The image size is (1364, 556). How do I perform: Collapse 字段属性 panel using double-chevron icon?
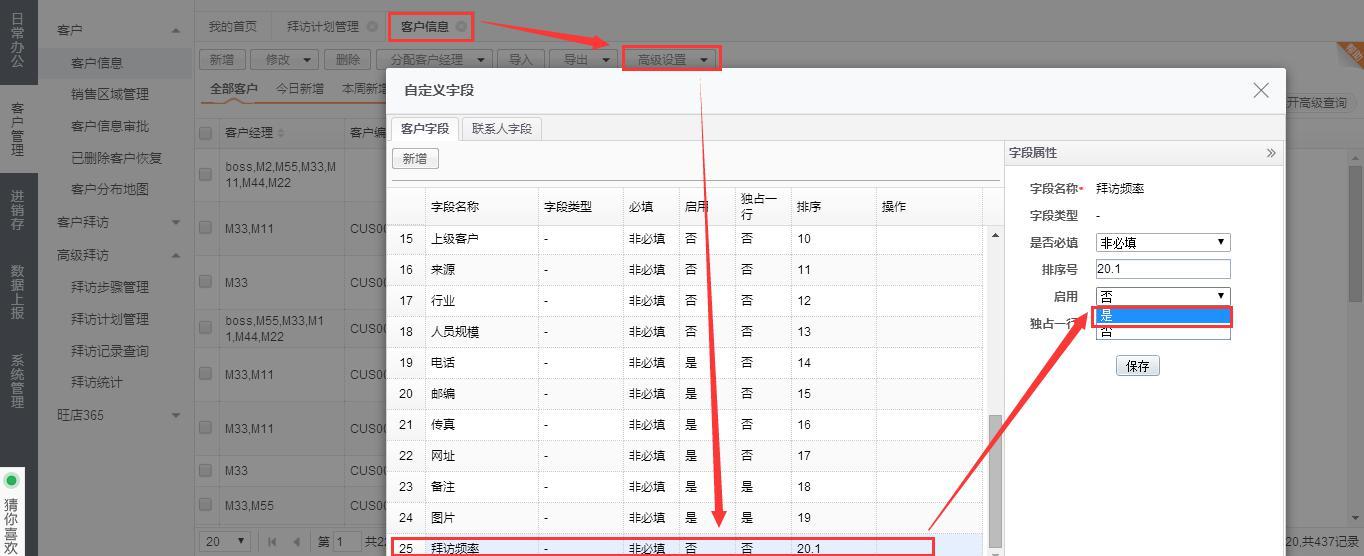click(x=1271, y=153)
